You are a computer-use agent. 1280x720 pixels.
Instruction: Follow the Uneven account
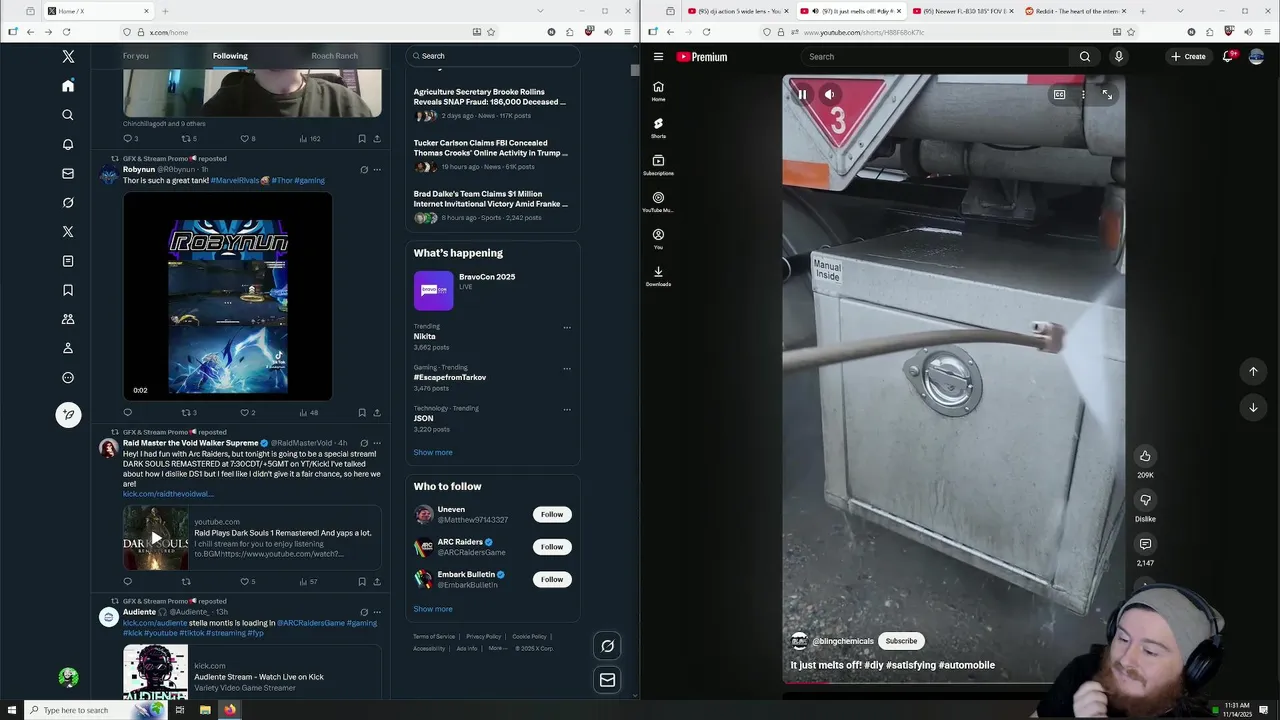pos(552,514)
